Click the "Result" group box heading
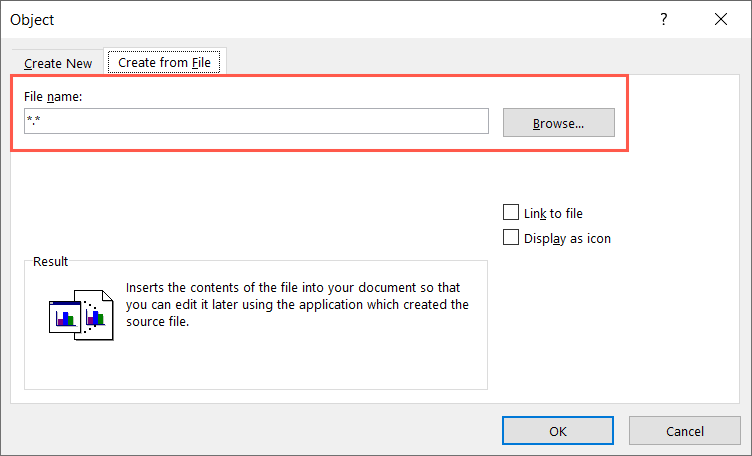The height and width of the screenshot is (456, 752). pyautogui.click(x=50, y=262)
